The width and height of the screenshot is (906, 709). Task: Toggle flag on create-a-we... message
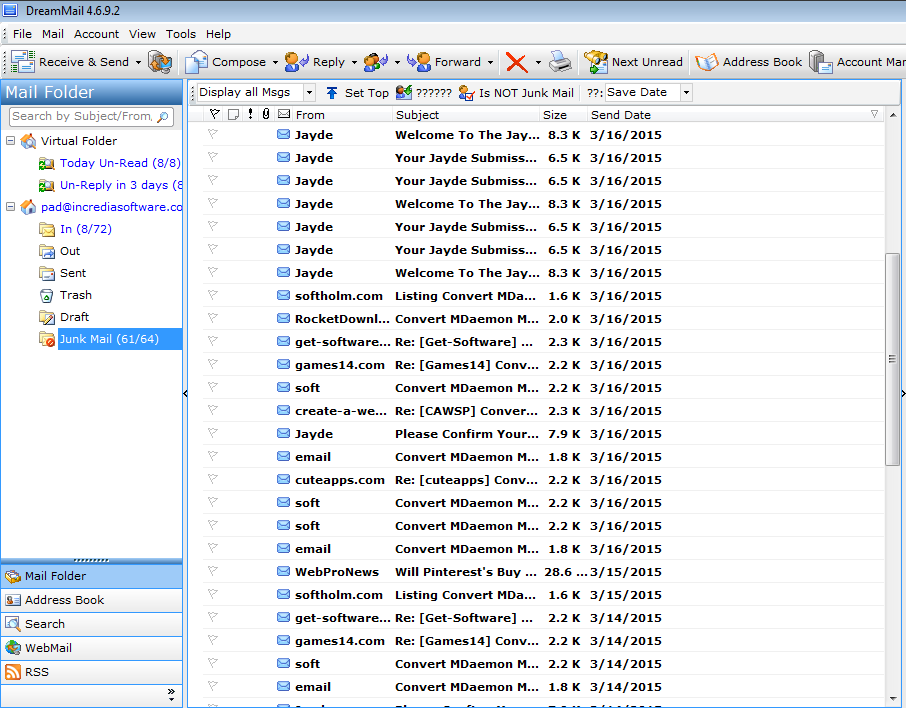213,410
